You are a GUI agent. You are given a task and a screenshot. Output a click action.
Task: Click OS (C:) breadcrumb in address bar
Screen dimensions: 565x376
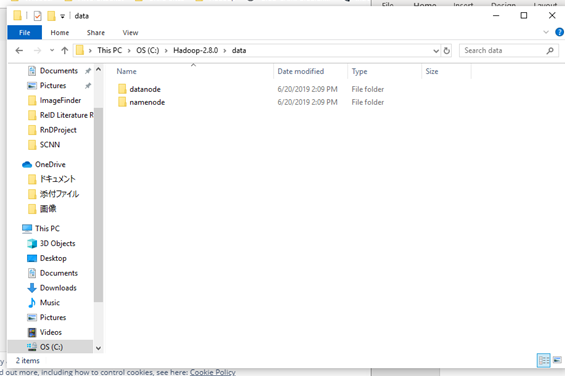pyautogui.click(x=147, y=50)
